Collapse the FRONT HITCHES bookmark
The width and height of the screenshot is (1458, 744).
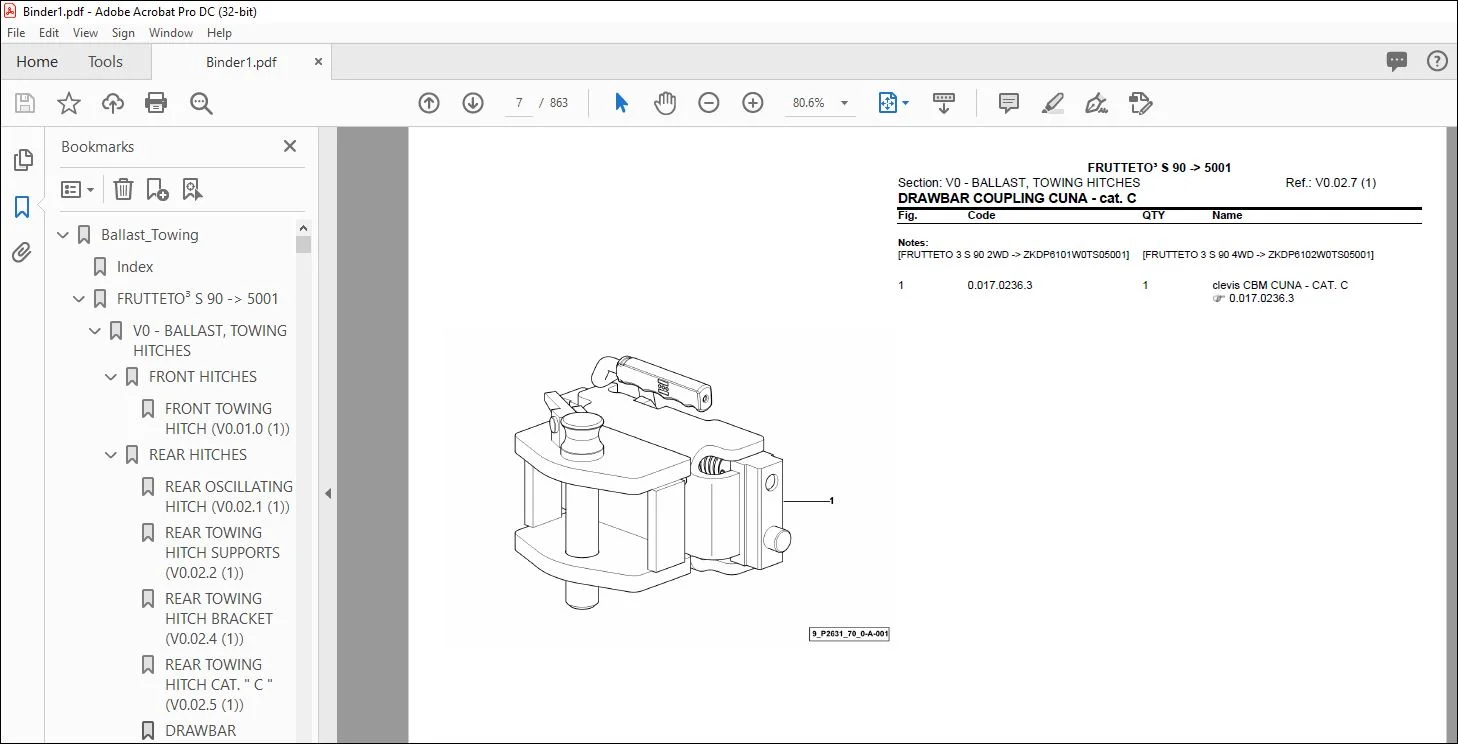tap(112, 377)
